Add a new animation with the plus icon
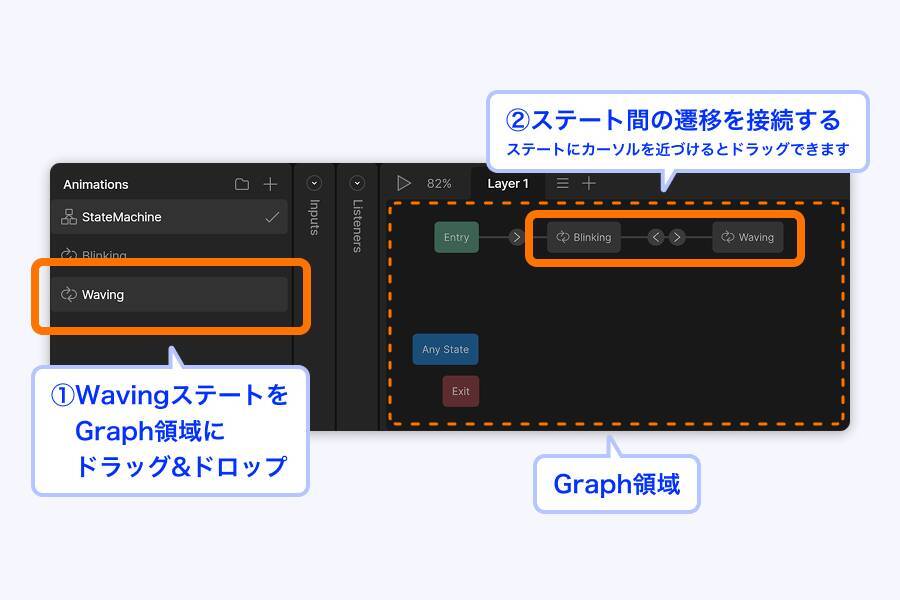The image size is (900, 600). pyautogui.click(x=270, y=184)
